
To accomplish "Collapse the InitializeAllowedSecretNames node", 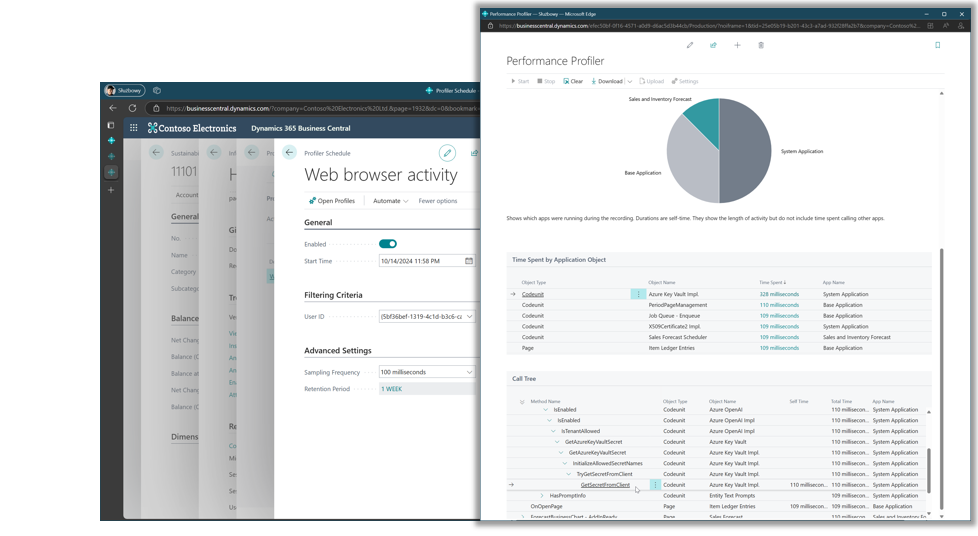I will pyautogui.click(x=565, y=464).
